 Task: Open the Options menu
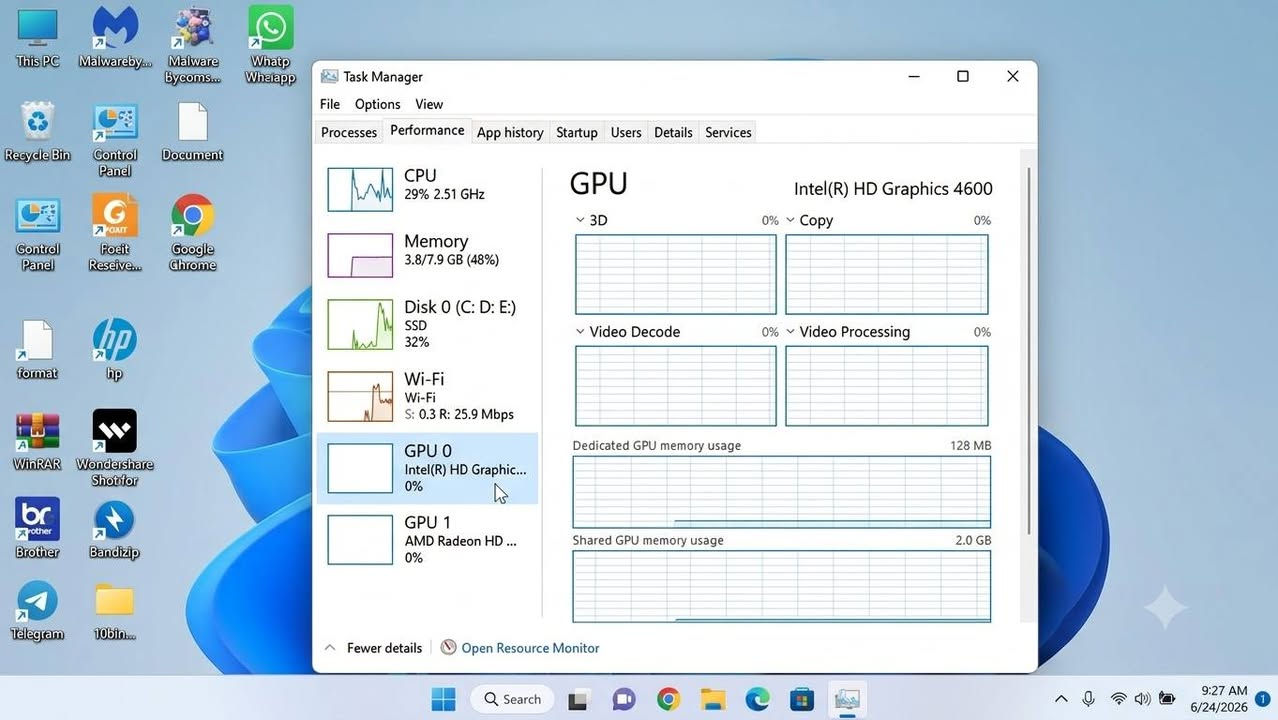point(378,104)
